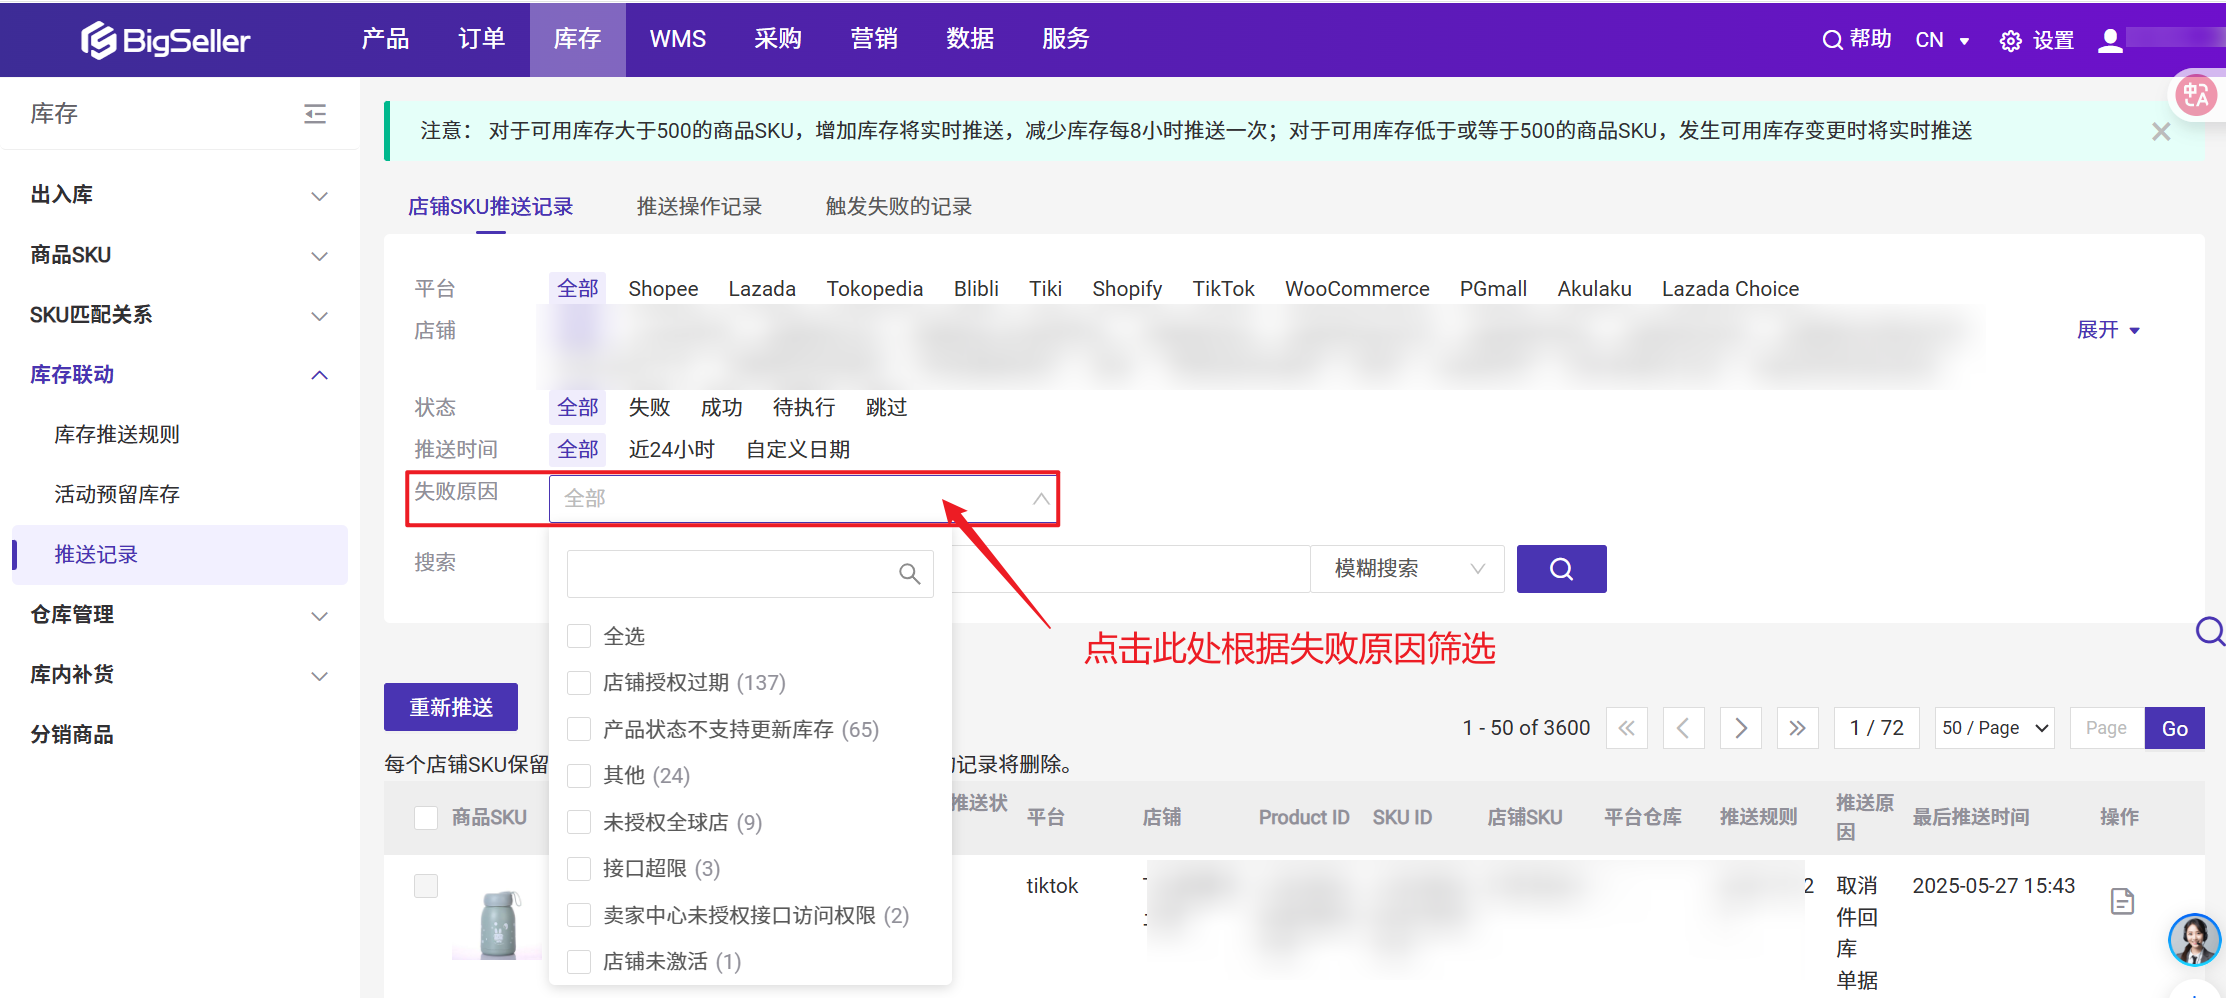Viewport: 2226px width, 998px height.
Task: Expand store list with 展开
Action: (x=2108, y=330)
